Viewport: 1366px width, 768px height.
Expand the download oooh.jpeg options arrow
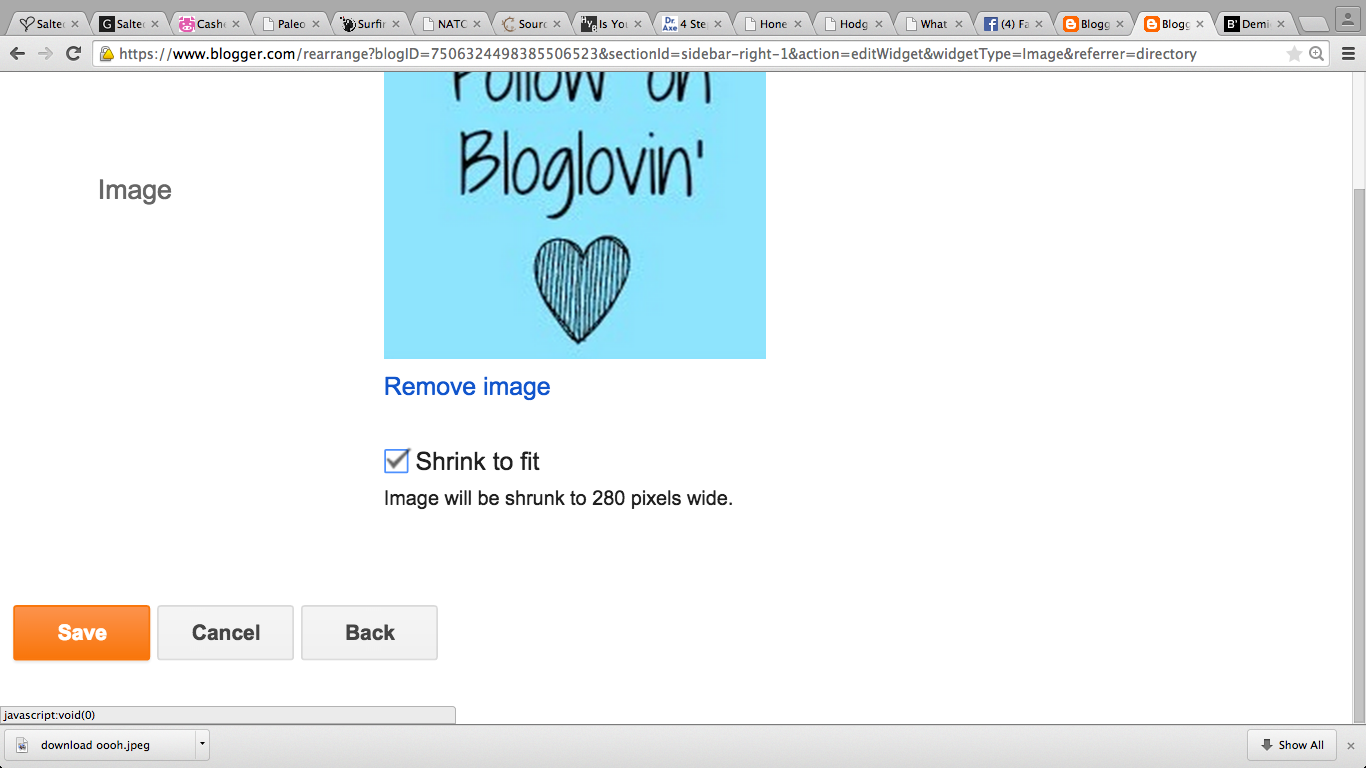click(x=202, y=745)
